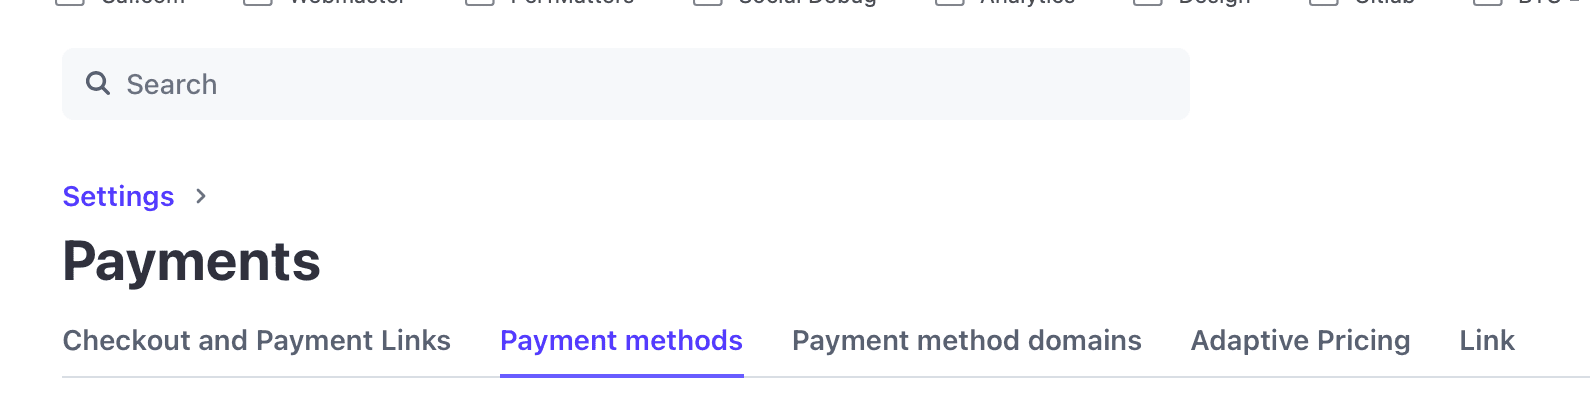Click the purple underline beneath Payment methods
The height and width of the screenshot is (418, 1590).
tap(621, 375)
